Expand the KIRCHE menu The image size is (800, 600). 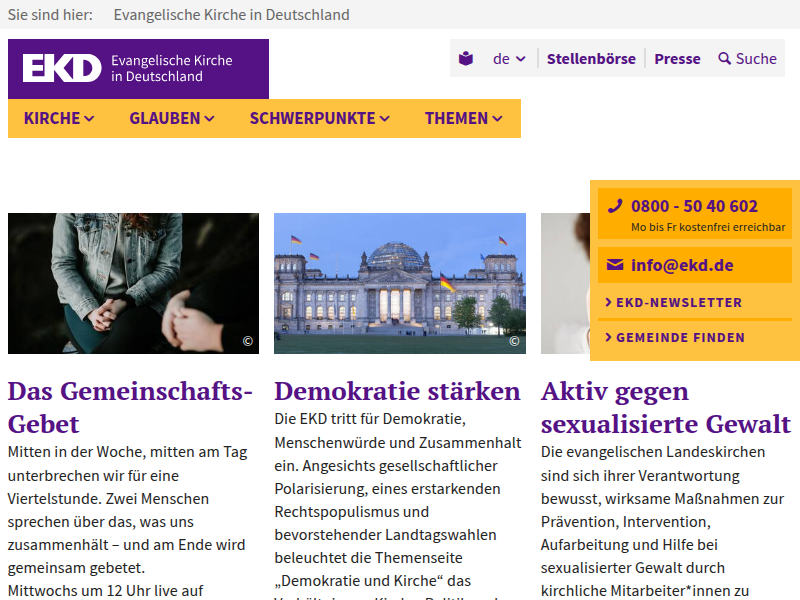point(59,118)
